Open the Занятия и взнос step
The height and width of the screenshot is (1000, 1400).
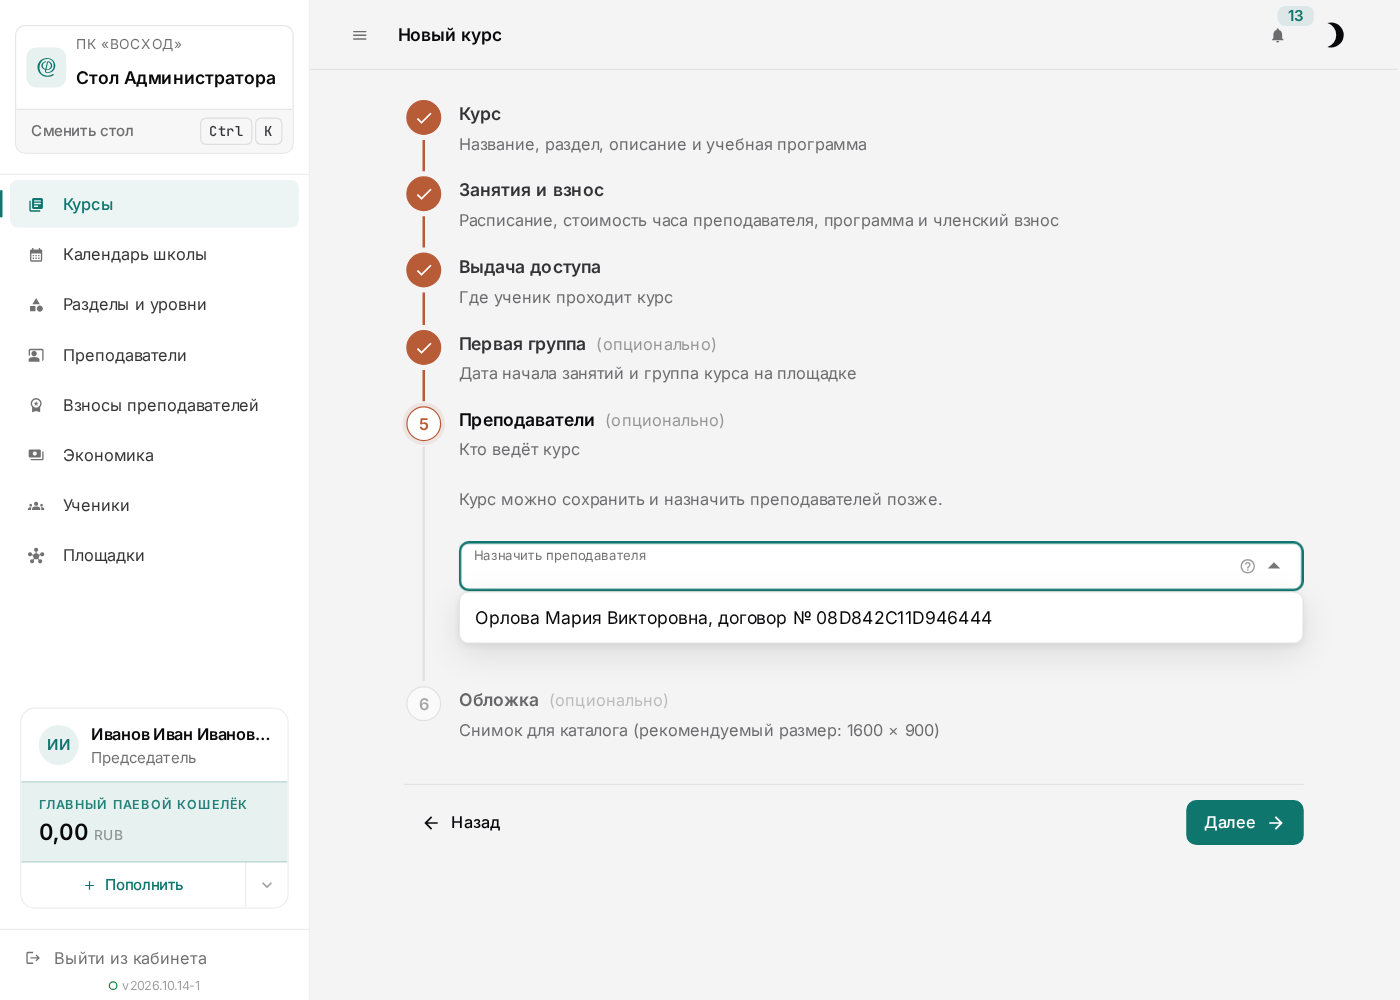(x=531, y=190)
